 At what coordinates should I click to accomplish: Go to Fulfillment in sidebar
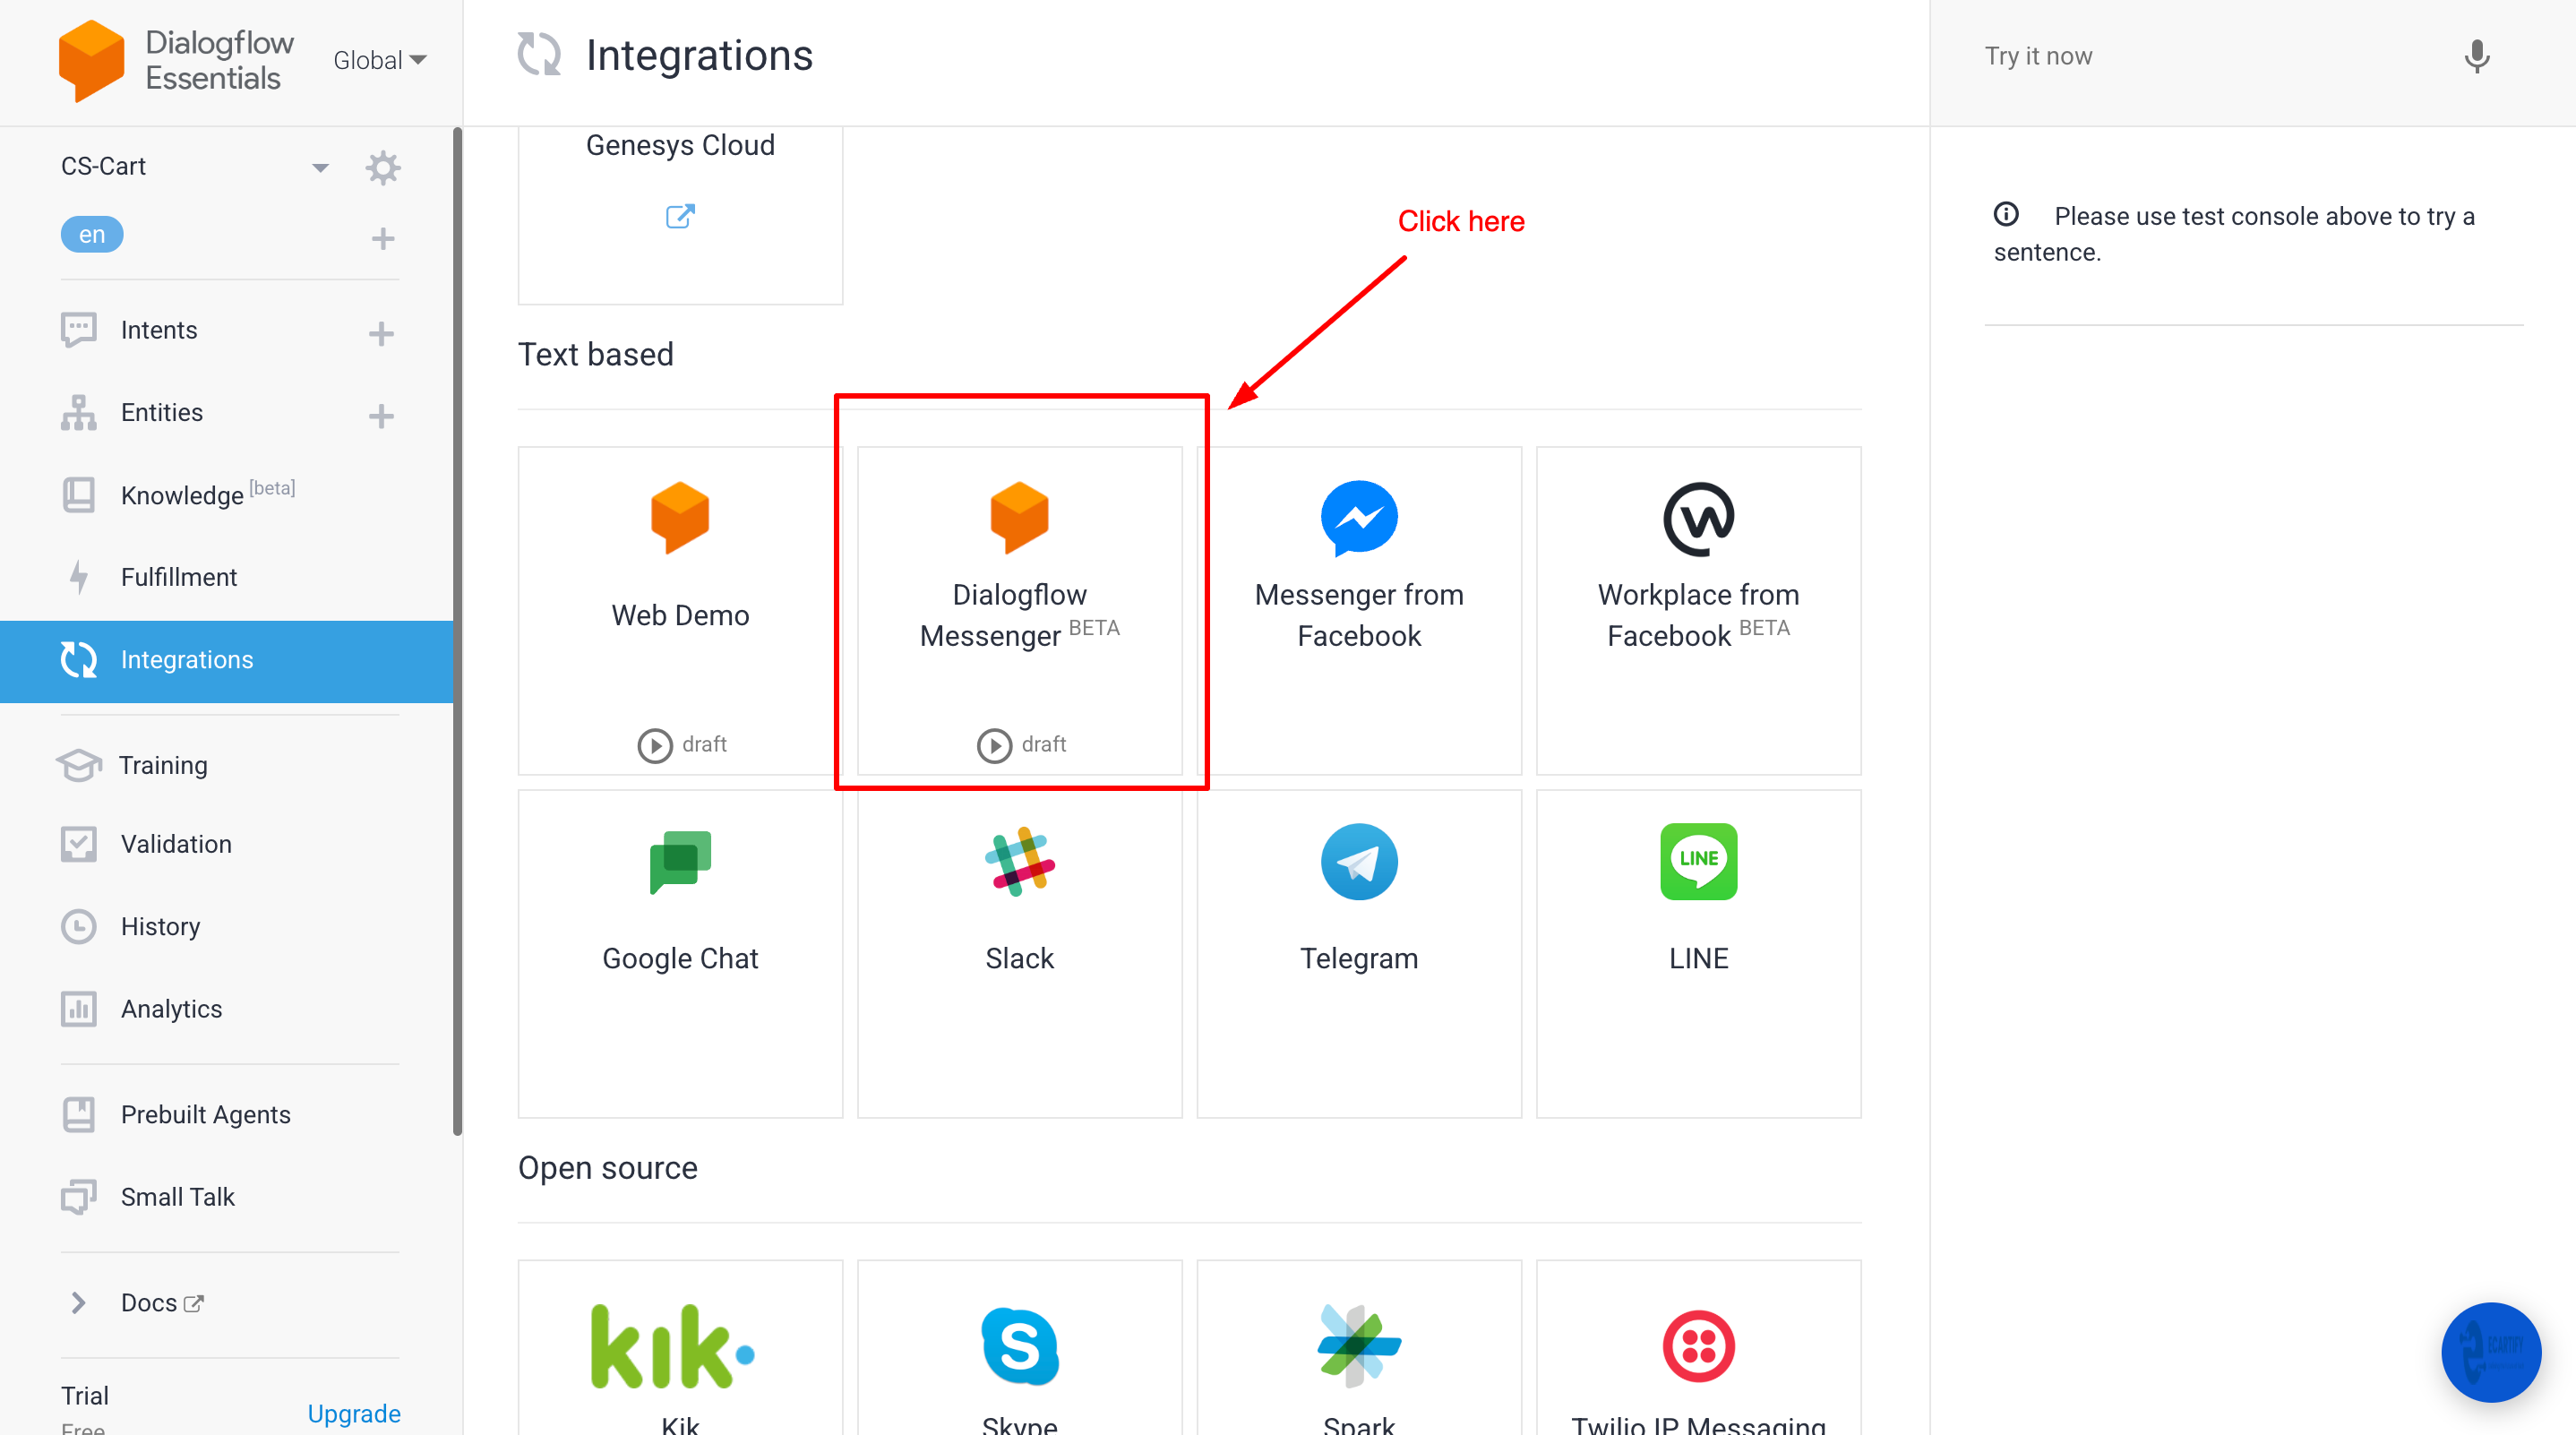[x=178, y=577]
